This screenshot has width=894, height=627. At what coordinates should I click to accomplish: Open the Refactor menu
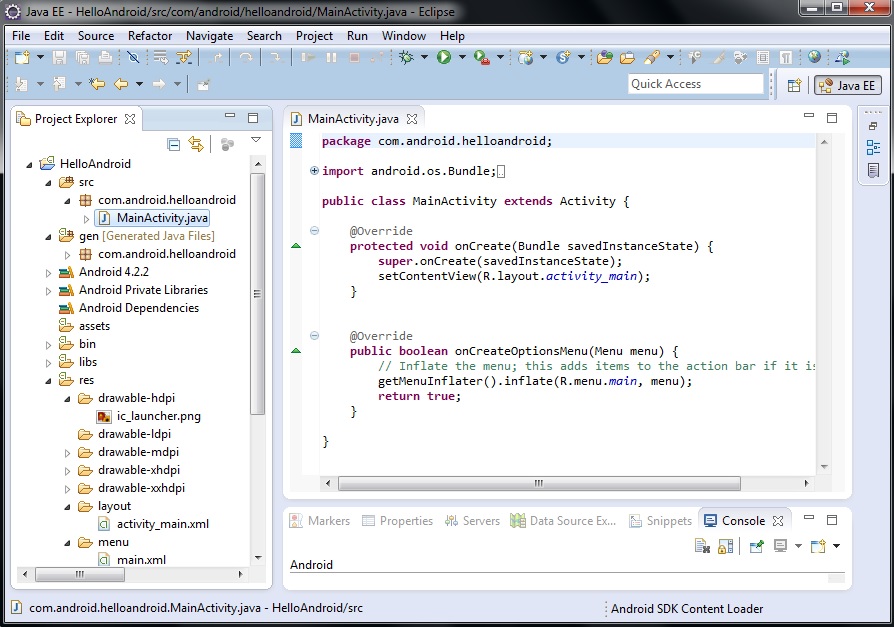pyautogui.click(x=150, y=36)
